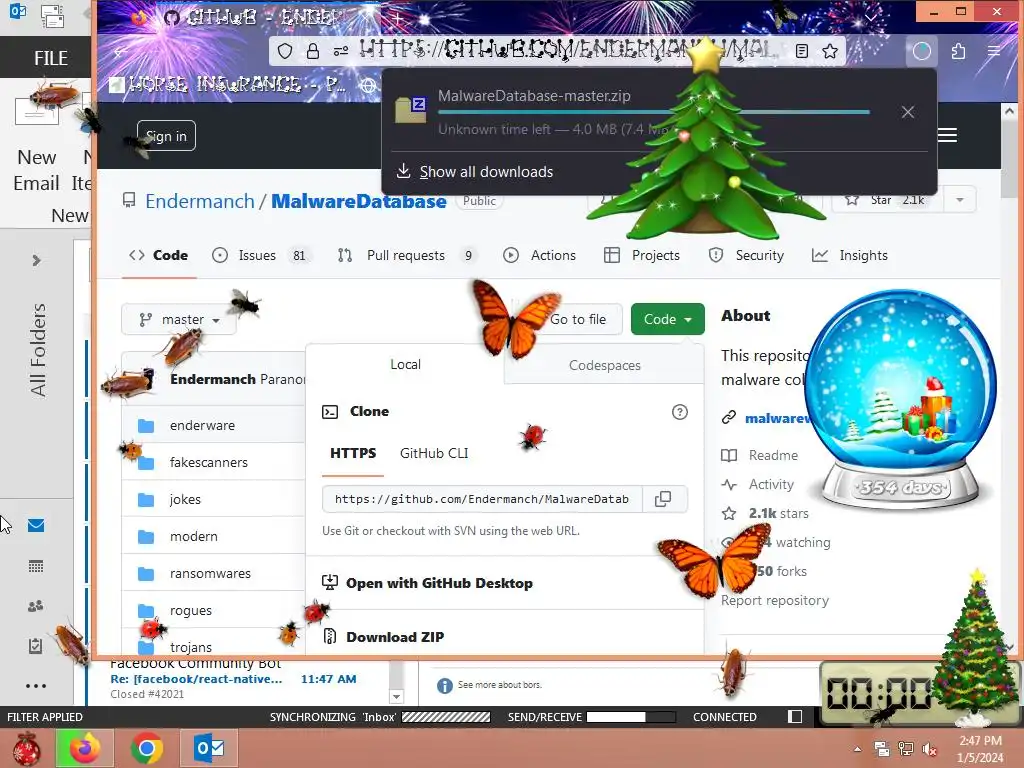Dismiss MalwareDatabase-master.zip download entry

tap(908, 112)
